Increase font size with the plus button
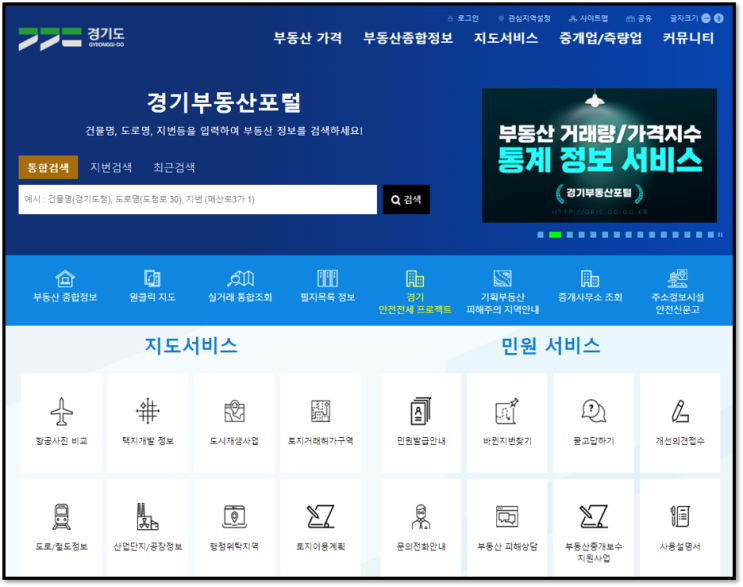The height and width of the screenshot is (587, 743). point(719,18)
